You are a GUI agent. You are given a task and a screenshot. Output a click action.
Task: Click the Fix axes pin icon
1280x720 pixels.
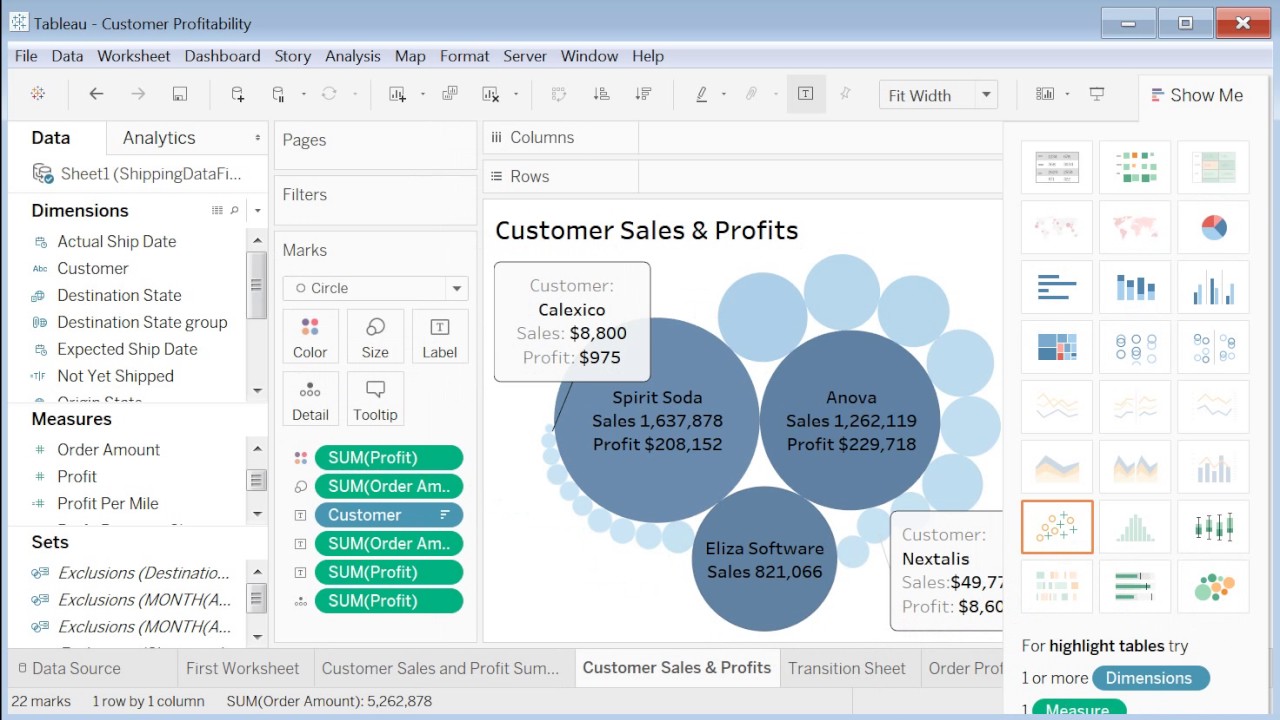845,94
